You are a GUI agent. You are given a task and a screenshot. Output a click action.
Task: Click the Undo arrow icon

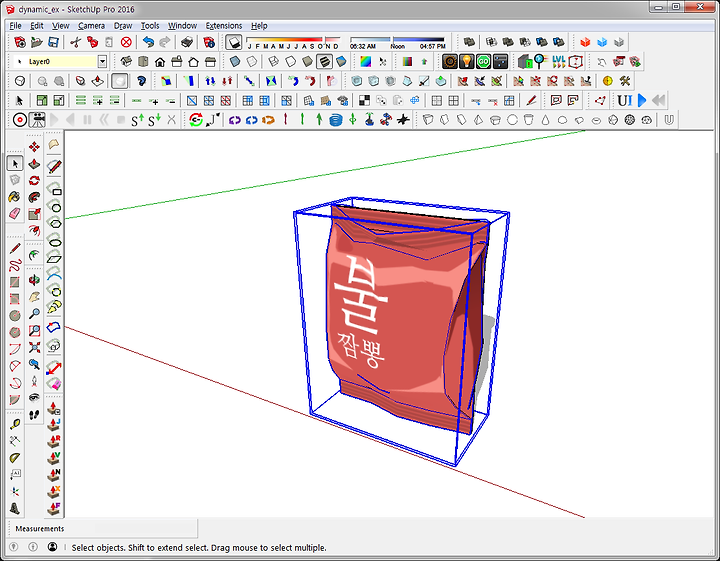pyautogui.click(x=148, y=42)
